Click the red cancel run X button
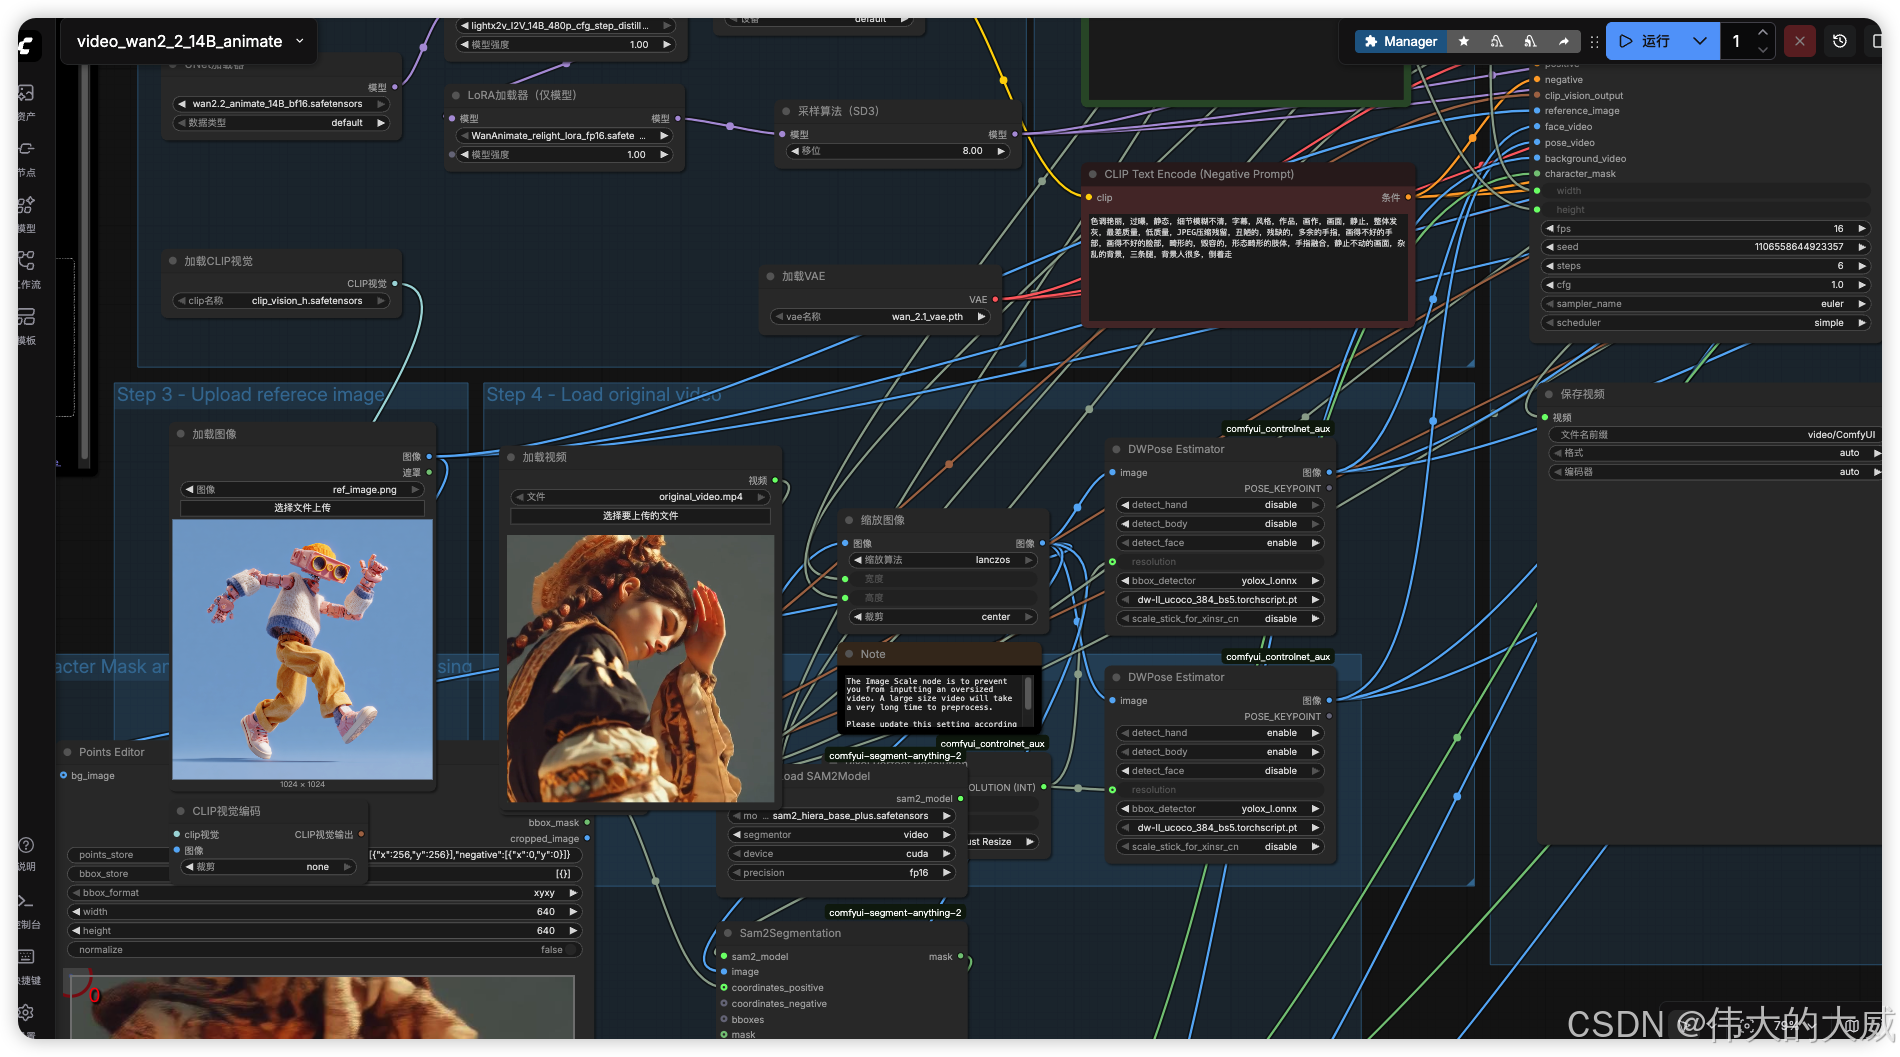This screenshot has height=1057, width=1900. pyautogui.click(x=1800, y=41)
